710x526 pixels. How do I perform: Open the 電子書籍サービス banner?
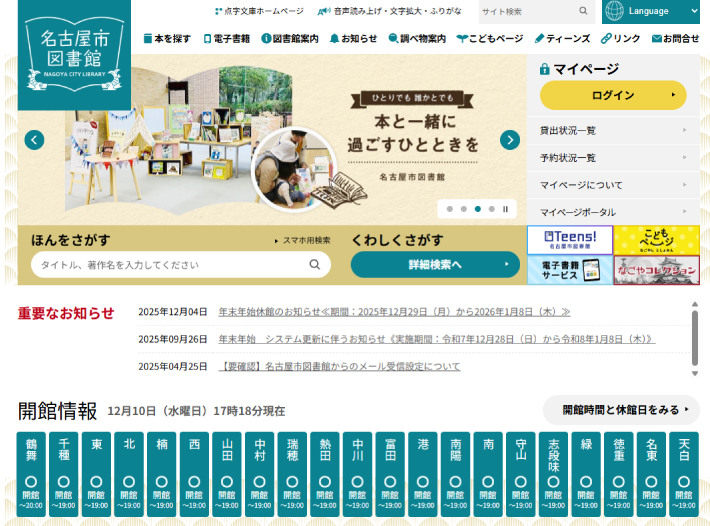569,270
